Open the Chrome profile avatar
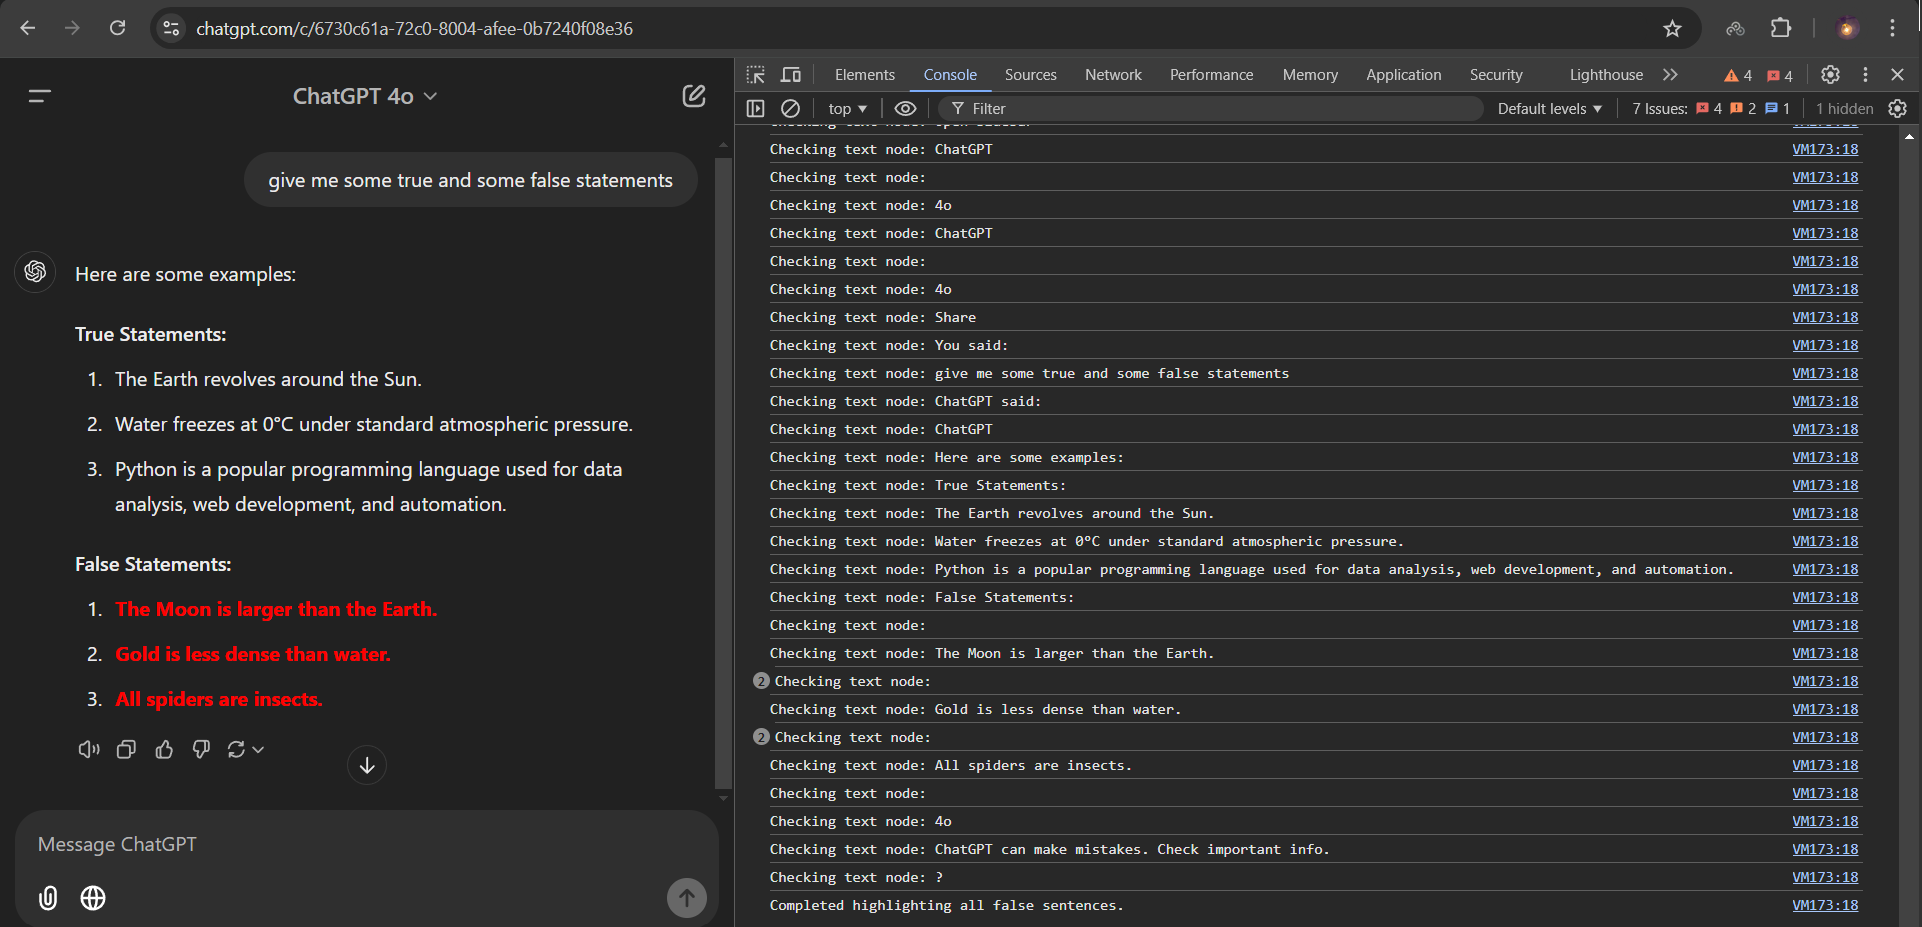The height and width of the screenshot is (927, 1922). 1846,28
